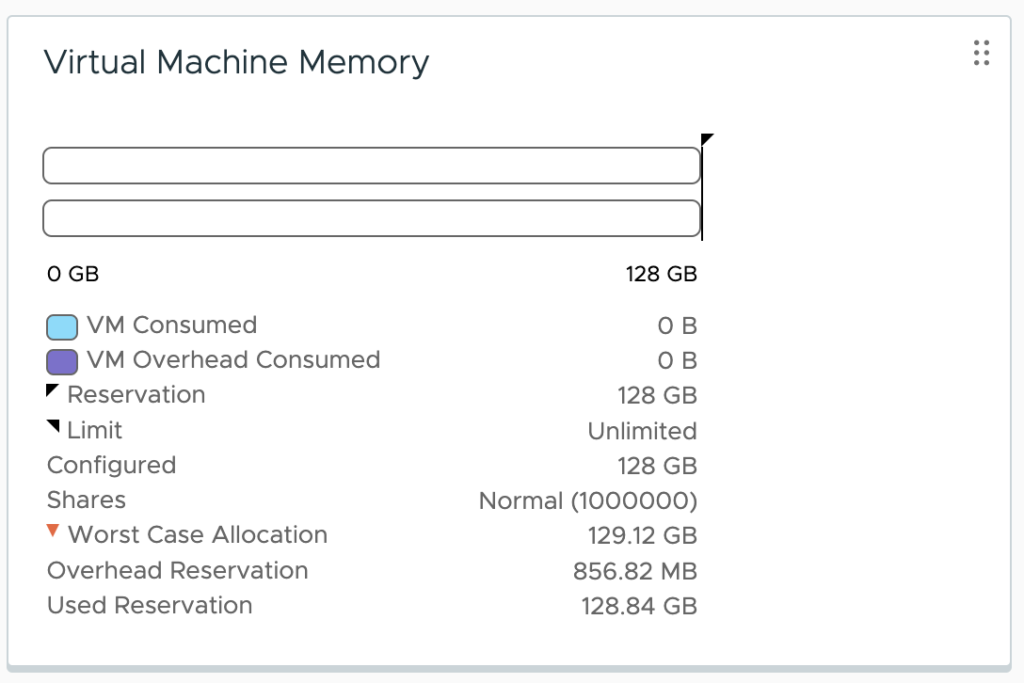
Task: Click the Unlimited limit value
Action: coord(642,431)
